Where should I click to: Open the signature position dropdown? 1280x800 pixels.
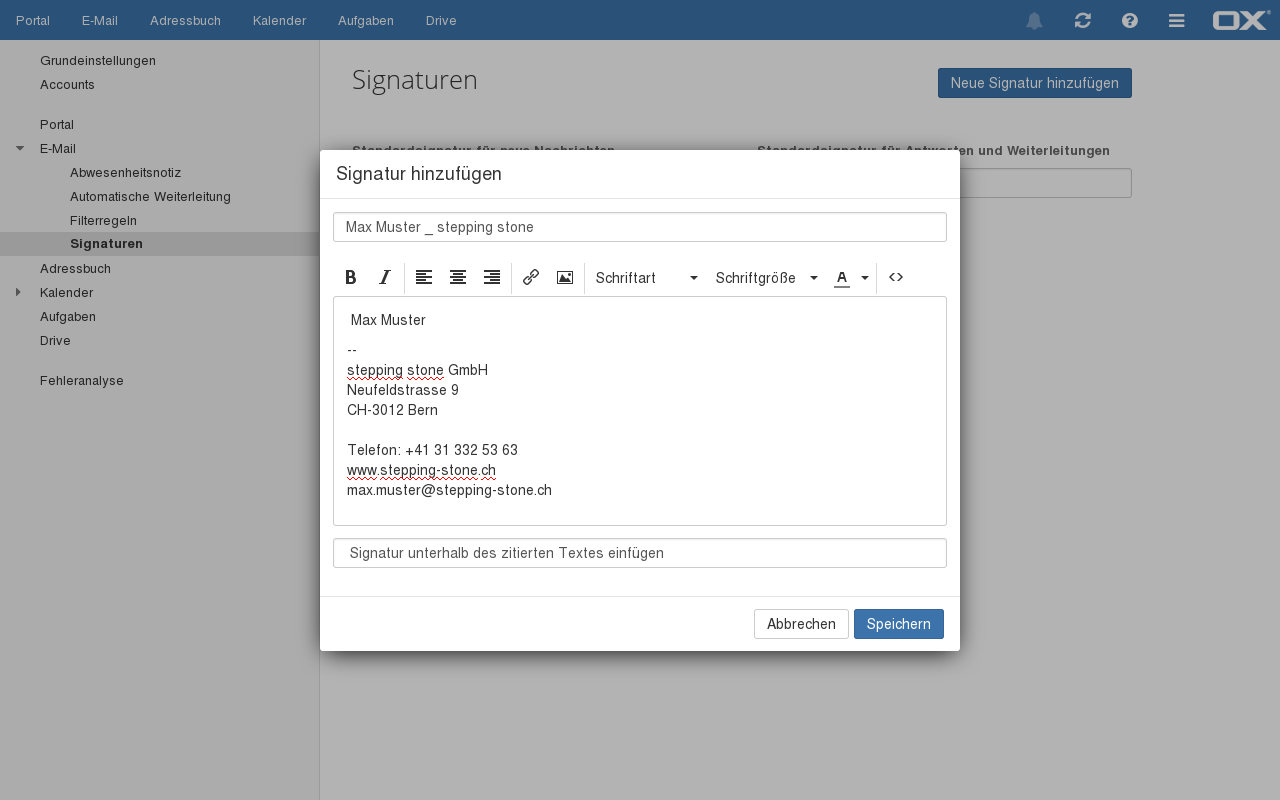(639, 553)
